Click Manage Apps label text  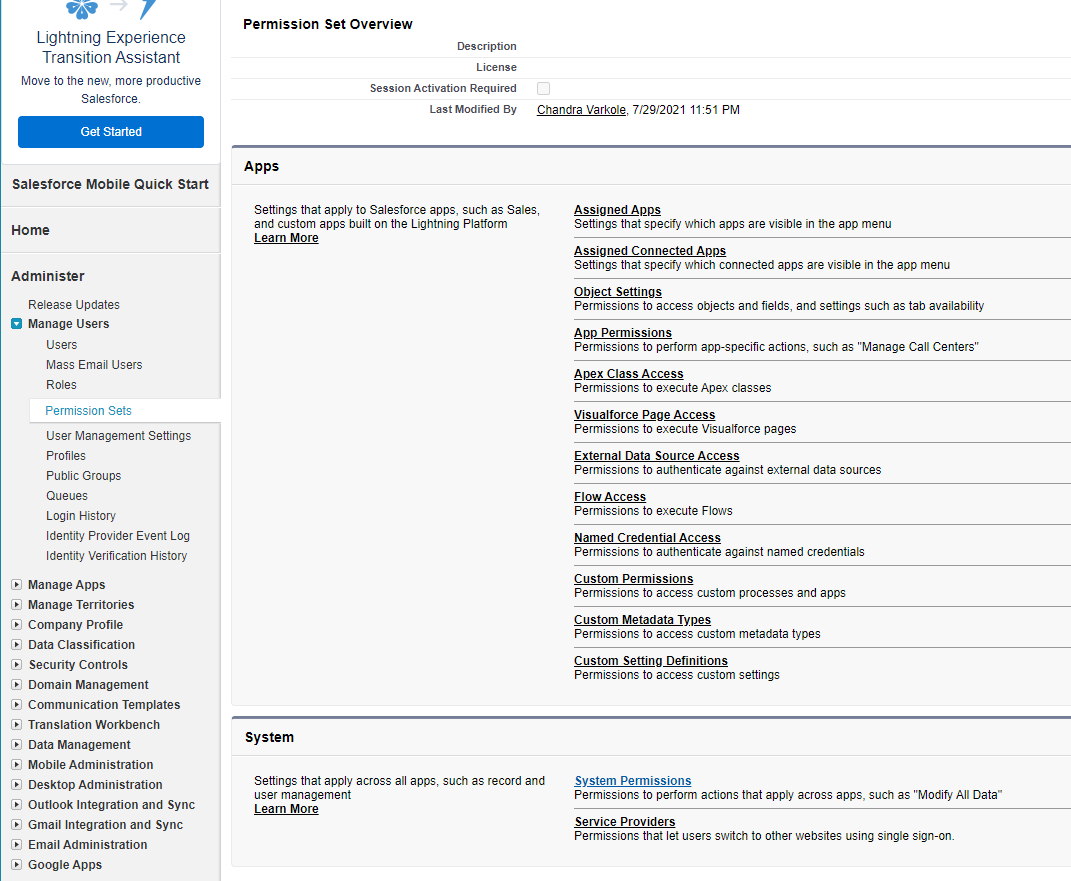pos(66,585)
